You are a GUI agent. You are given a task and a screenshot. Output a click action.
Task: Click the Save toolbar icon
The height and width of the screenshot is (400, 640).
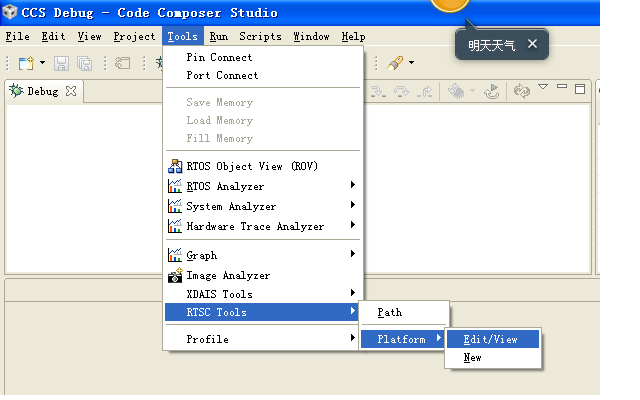[x=61, y=63]
